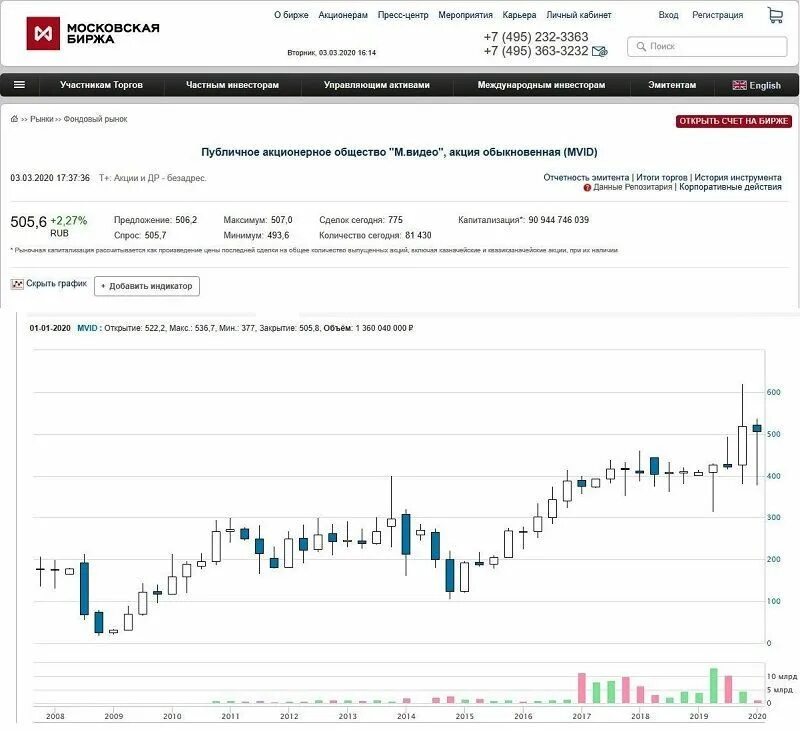Click the Вход login link
The image size is (800, 731).
tap(668, 15)
